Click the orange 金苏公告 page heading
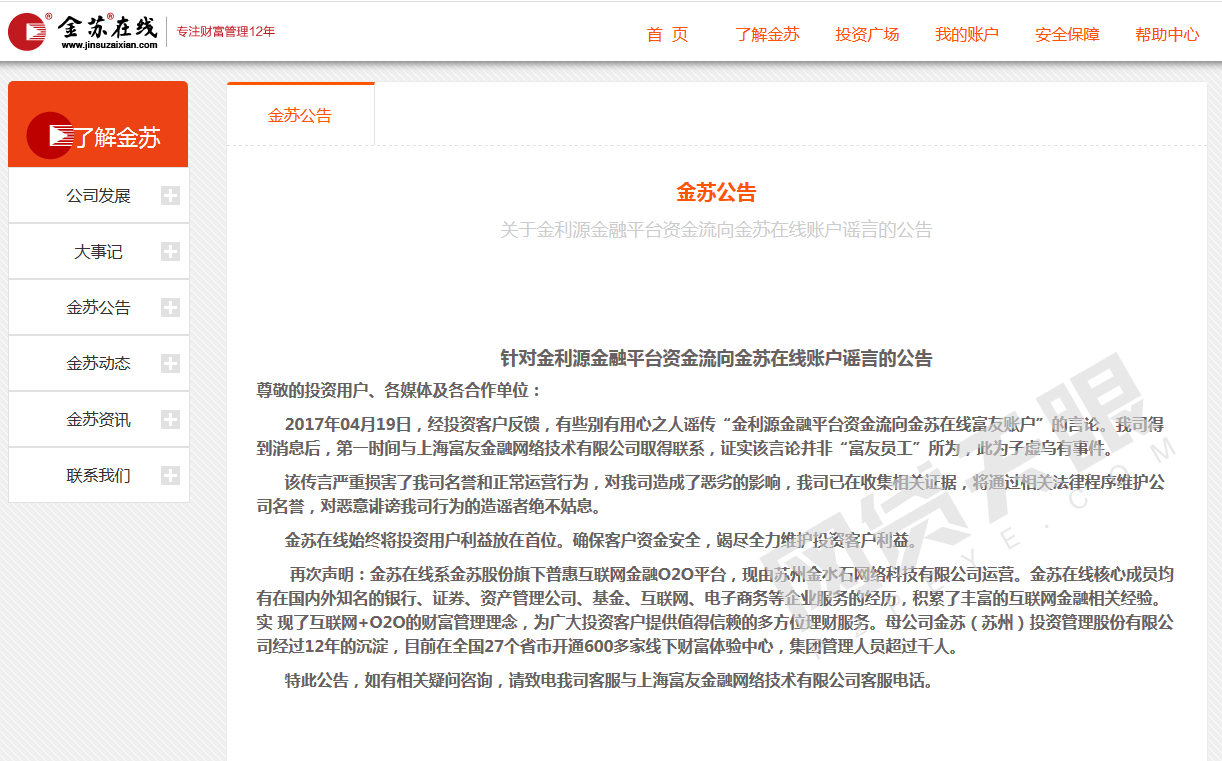 (716, 192)
